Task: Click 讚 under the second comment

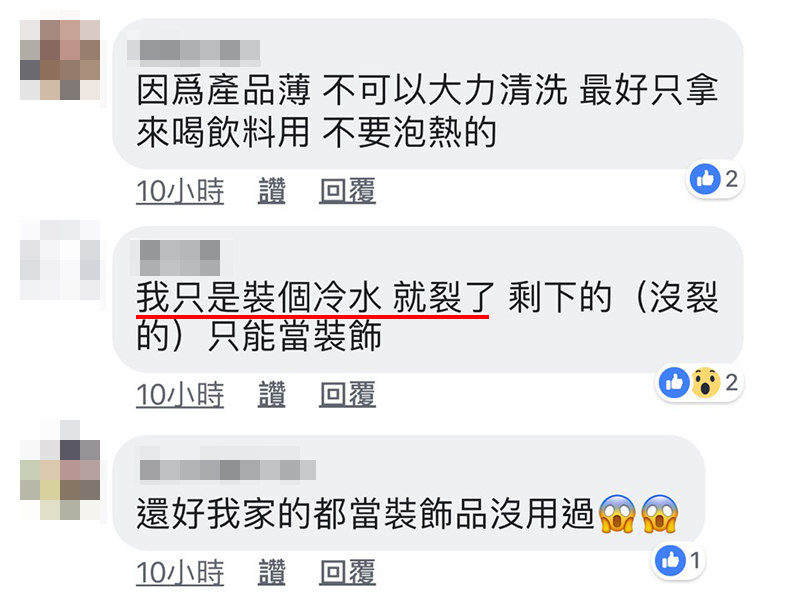Action: pyautogui.click(x=271, y=394)
